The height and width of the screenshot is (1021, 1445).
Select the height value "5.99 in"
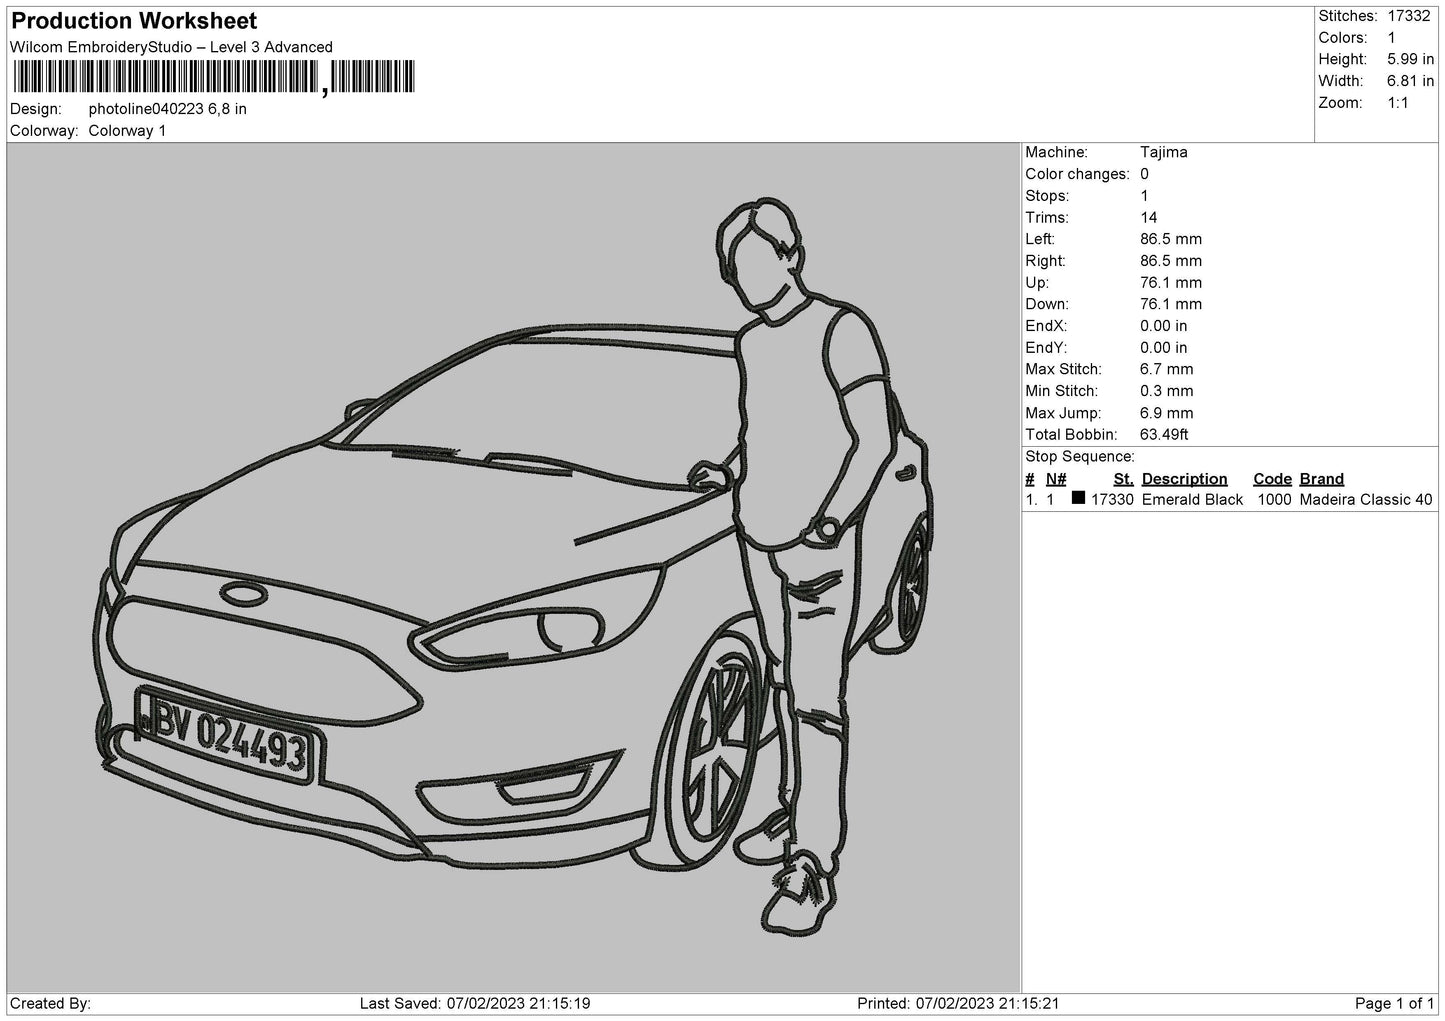tap(1410, 60)
